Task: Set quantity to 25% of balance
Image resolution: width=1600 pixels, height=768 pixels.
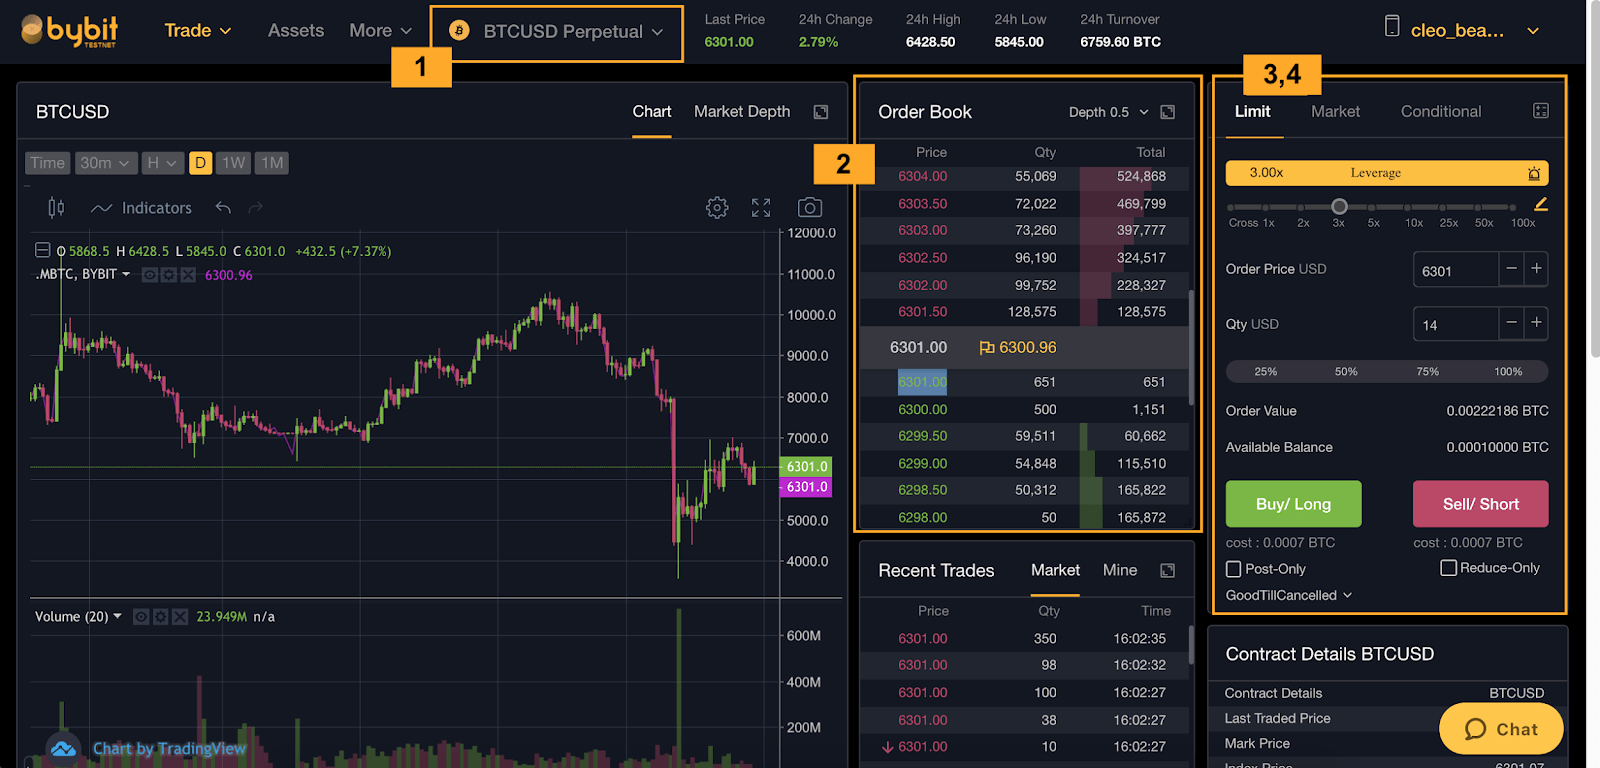Action: (1265, 371)
